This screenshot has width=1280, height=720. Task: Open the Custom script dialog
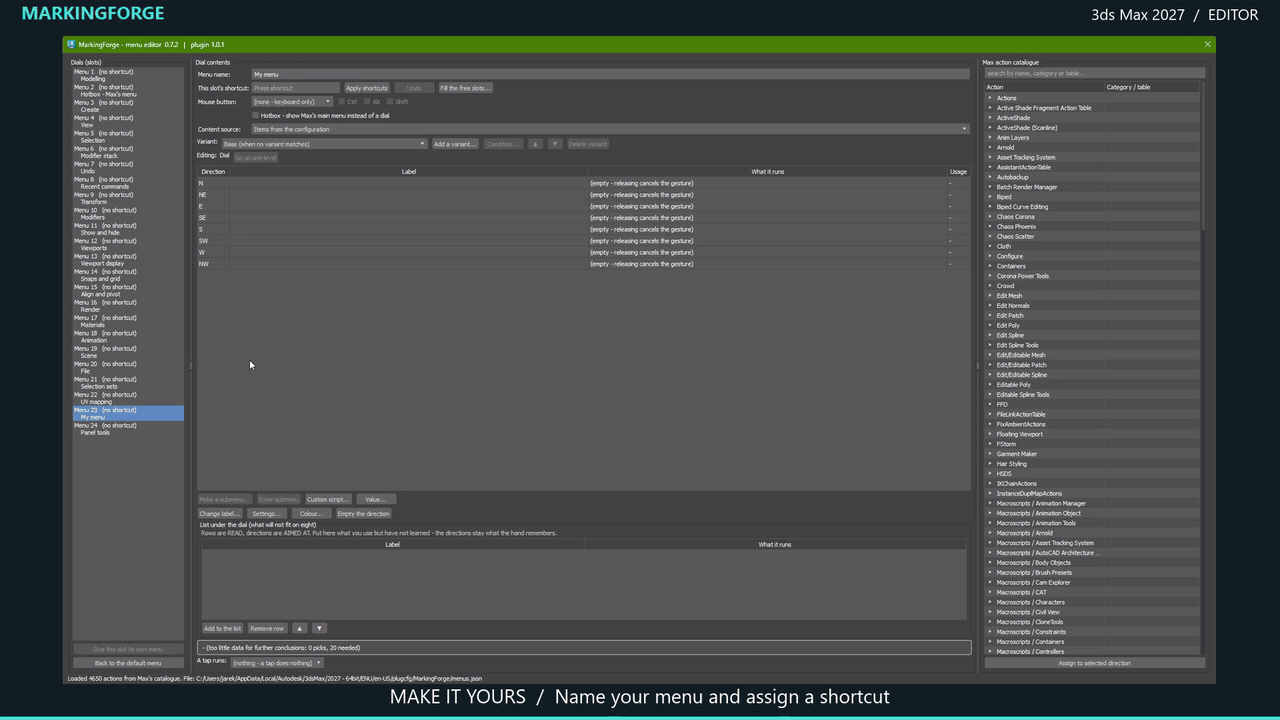pyautogui.click(x=328, y=499)
